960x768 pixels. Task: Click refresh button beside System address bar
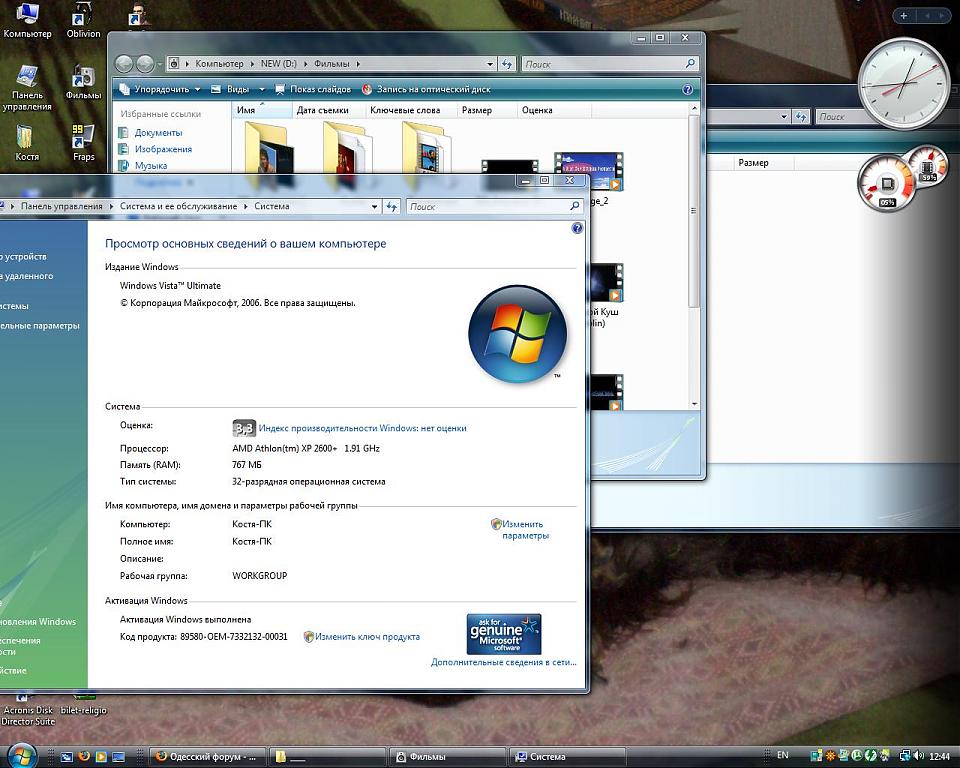[x=392, y=207]
